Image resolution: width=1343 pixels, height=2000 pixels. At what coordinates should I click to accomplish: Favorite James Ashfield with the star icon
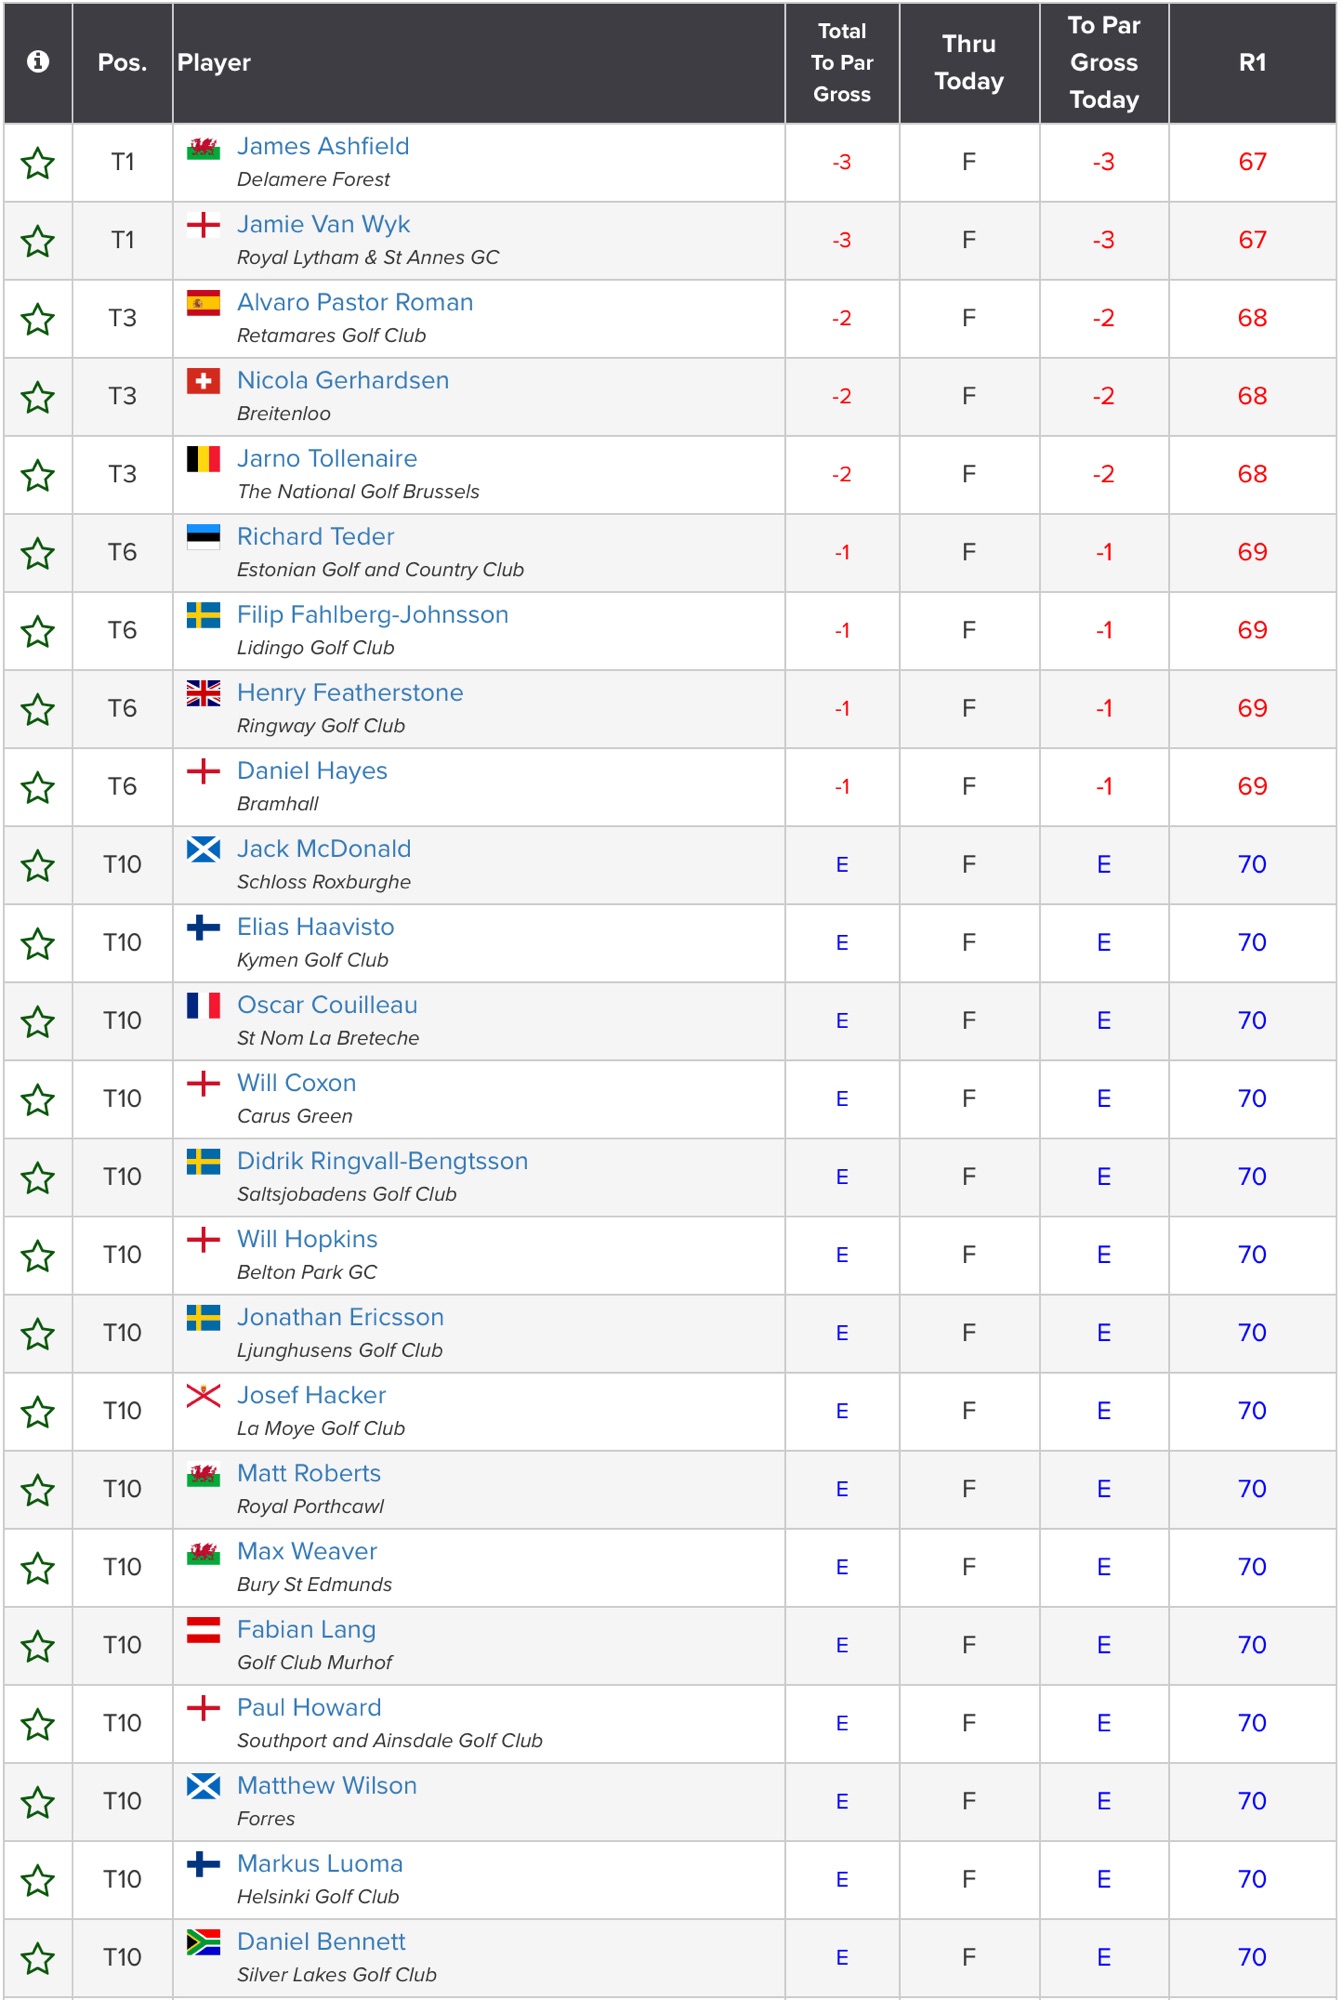(x=38, y=163)
